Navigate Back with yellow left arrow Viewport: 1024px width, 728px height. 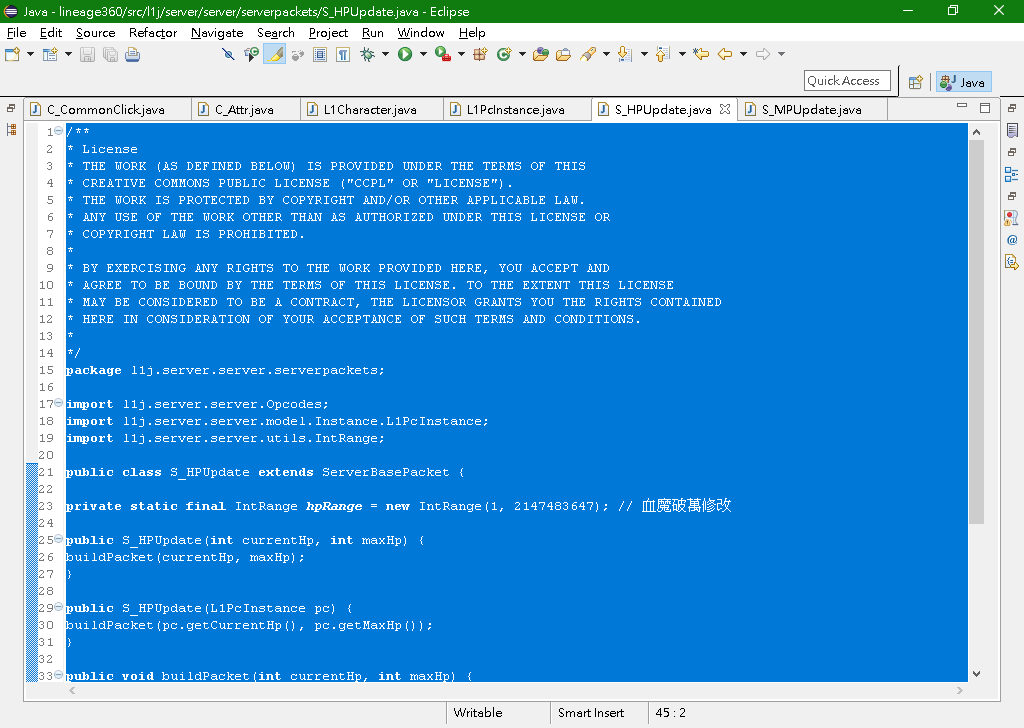coord(725,55)
